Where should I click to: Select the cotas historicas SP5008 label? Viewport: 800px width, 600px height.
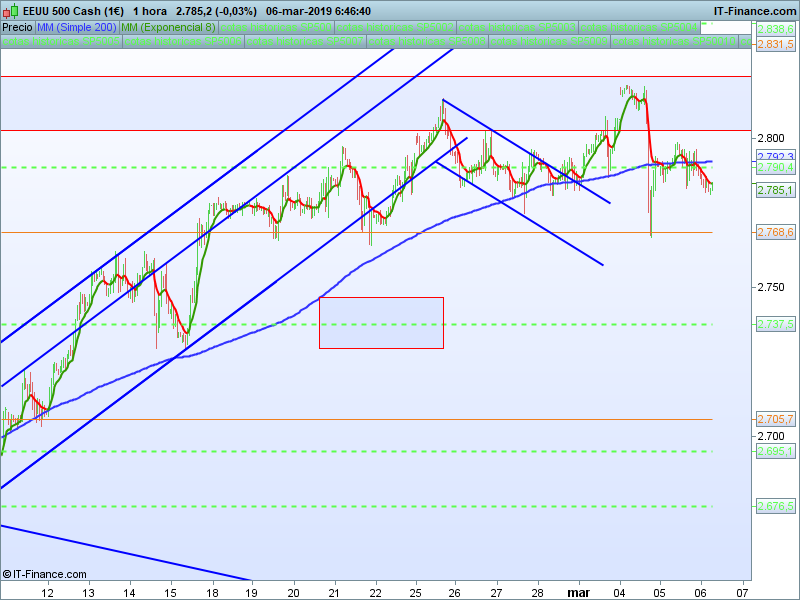pyautogui.click(x=427, y=41)
